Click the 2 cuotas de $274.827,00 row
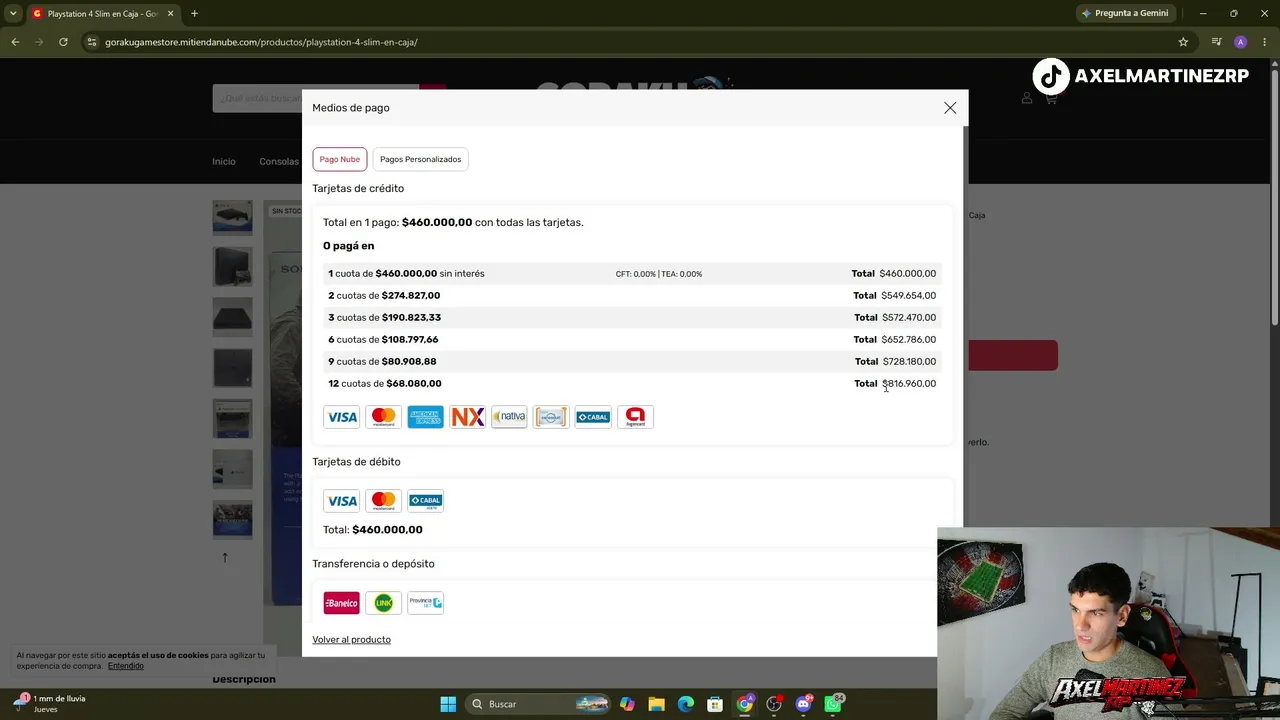 point(632,295)
